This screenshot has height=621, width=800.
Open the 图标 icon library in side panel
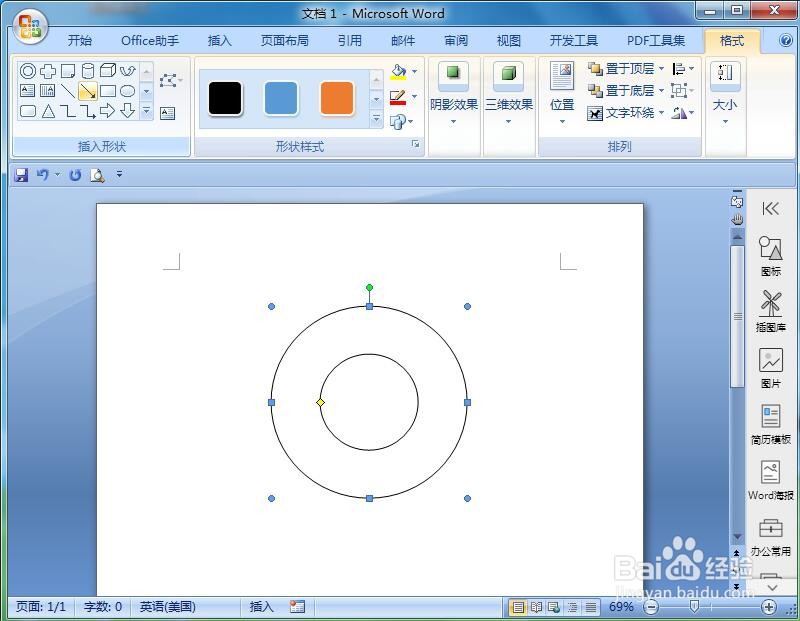[x=770, y=256]
